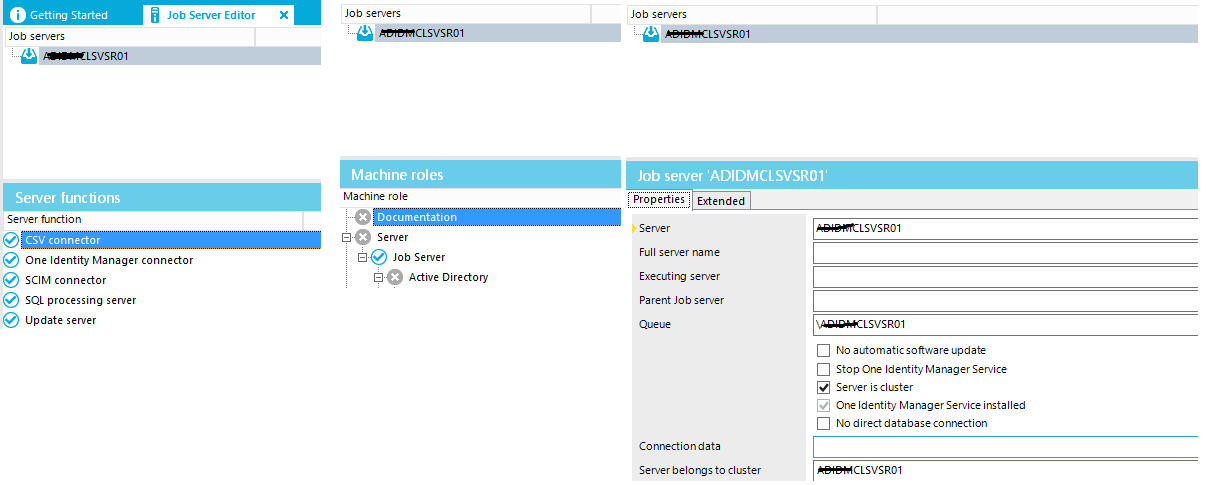Click the Full server name field
1208x485 pixels.
click(1005, 252)
